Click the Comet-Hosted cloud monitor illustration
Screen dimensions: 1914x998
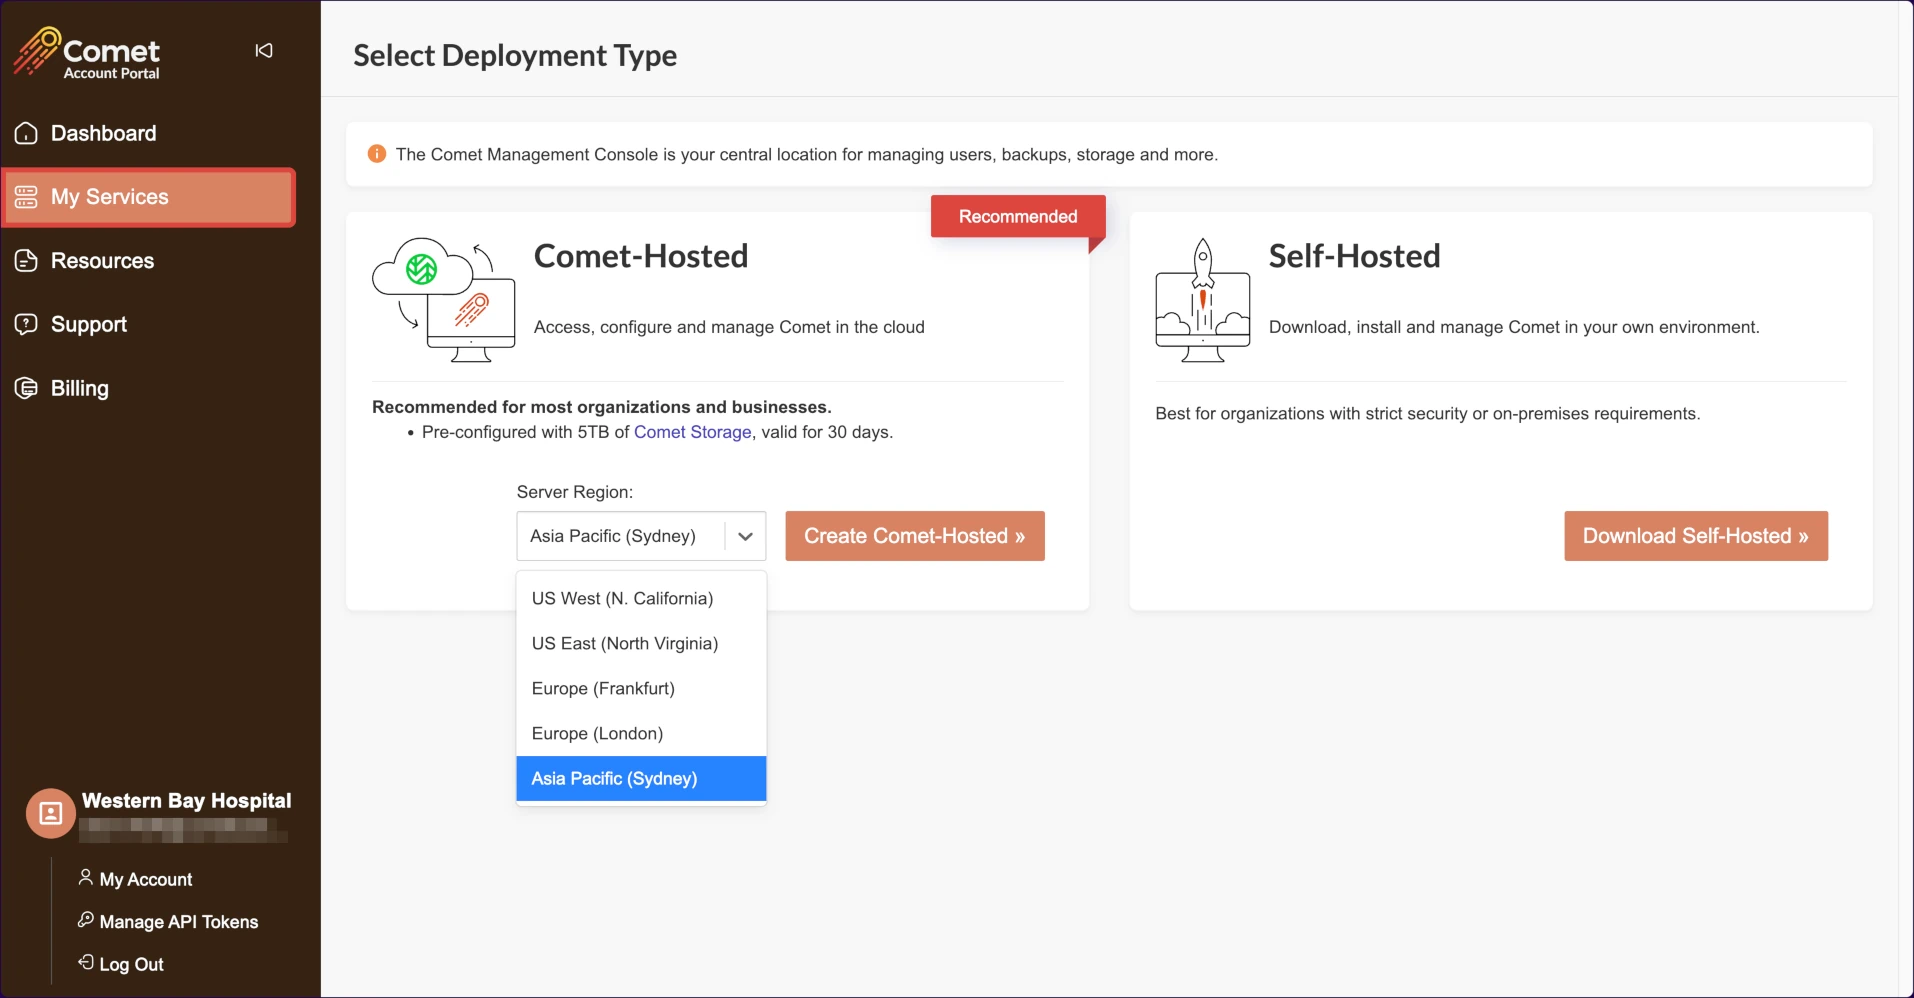pos(444,300)
